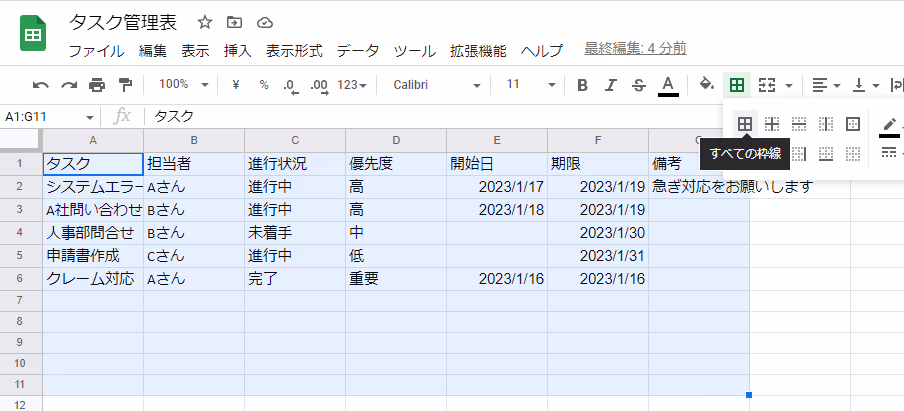Open the horizontal align dropdown
Viewport: 904px width, 411px height.
tap(825, 85)
